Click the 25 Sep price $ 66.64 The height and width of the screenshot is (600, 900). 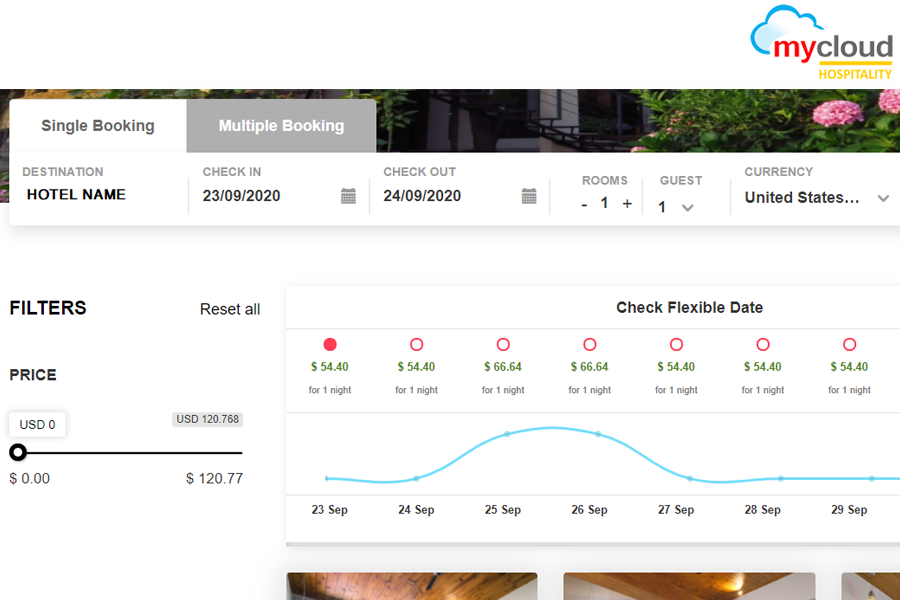coord(503,366)
